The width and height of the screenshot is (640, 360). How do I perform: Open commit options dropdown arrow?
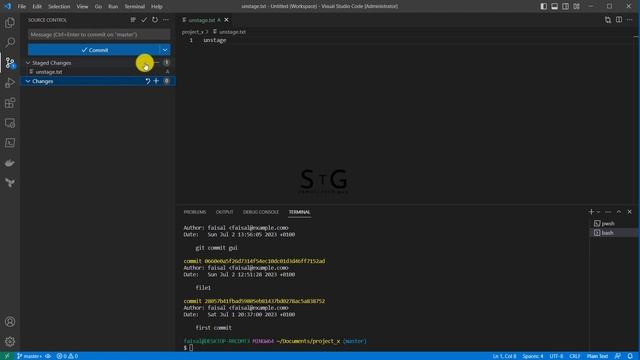(165, 50)
